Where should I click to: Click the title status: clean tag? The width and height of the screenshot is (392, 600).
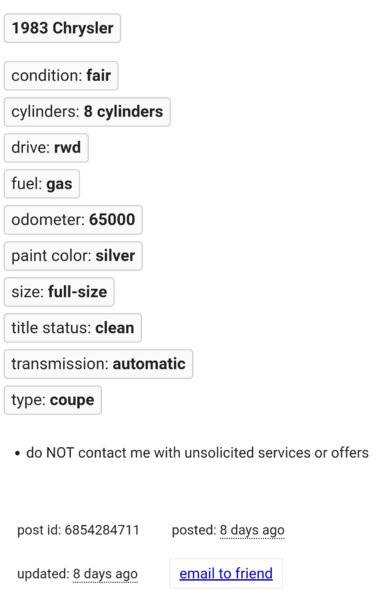point(73,328)
